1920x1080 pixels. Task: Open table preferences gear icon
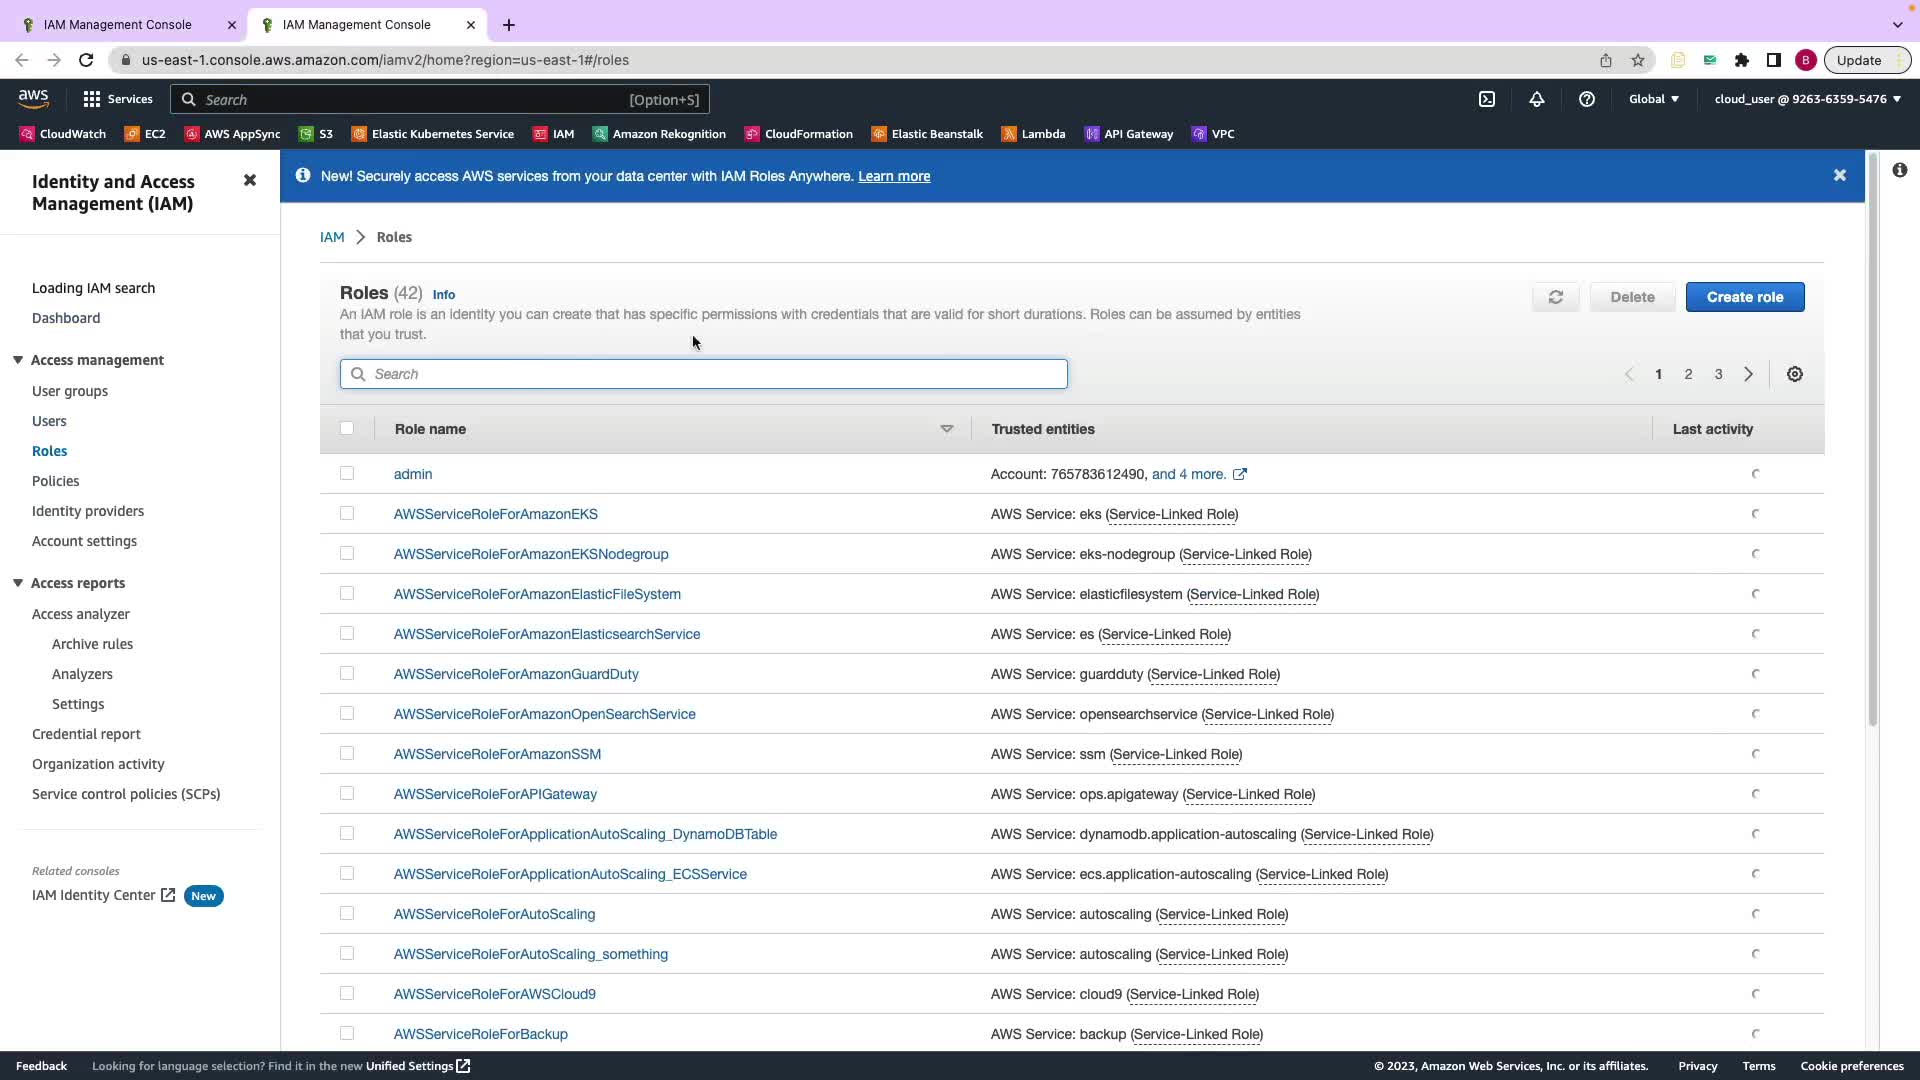pyautogui.click(x=1795, y=374)
